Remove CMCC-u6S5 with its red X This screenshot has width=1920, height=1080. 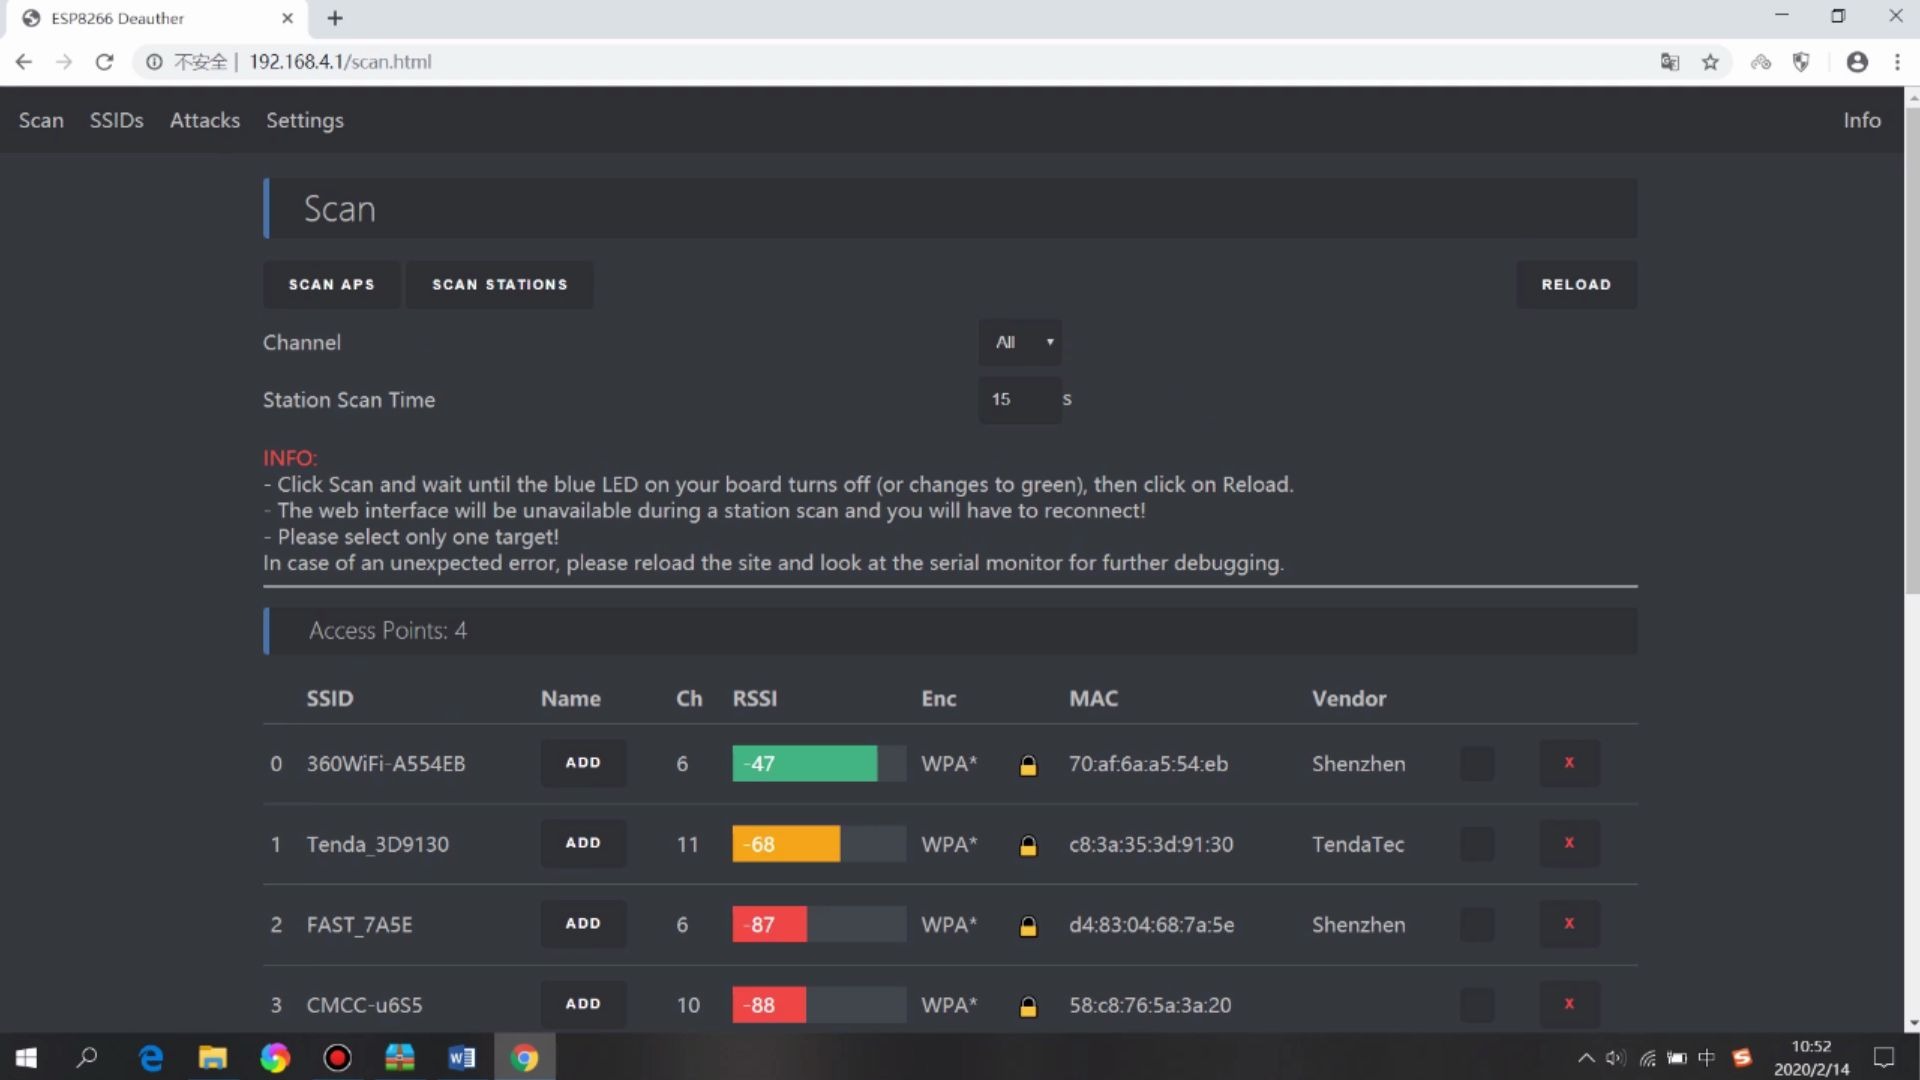point(1569,1004)
